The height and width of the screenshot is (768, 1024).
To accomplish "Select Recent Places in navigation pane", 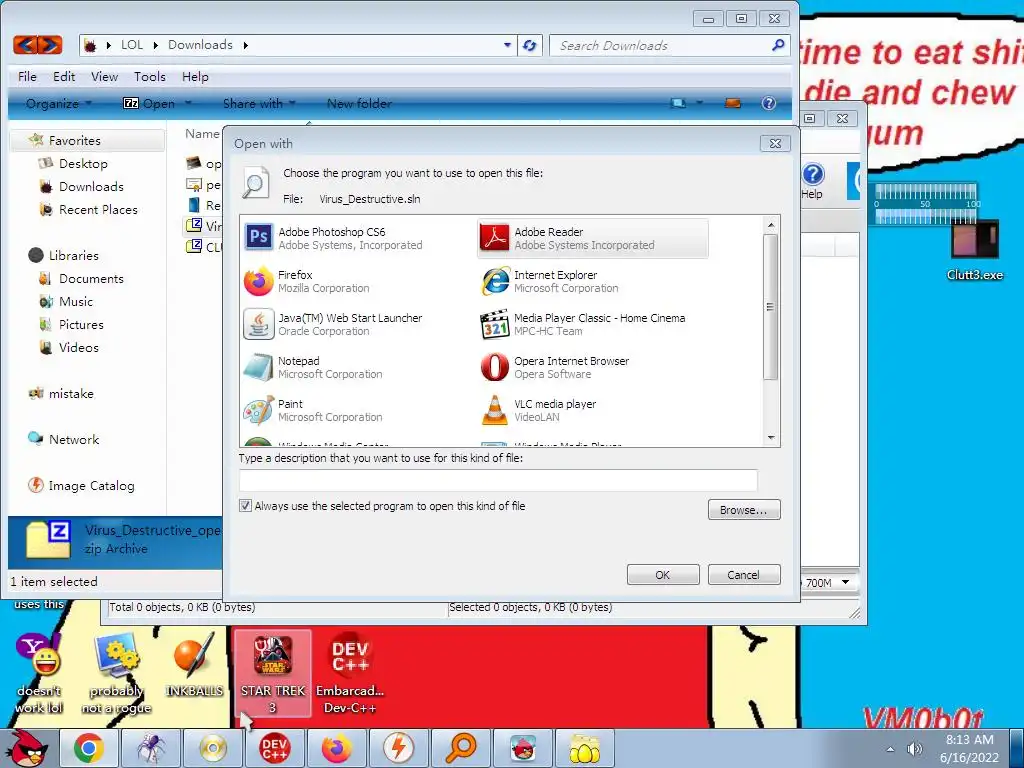I will pos(98,209).
